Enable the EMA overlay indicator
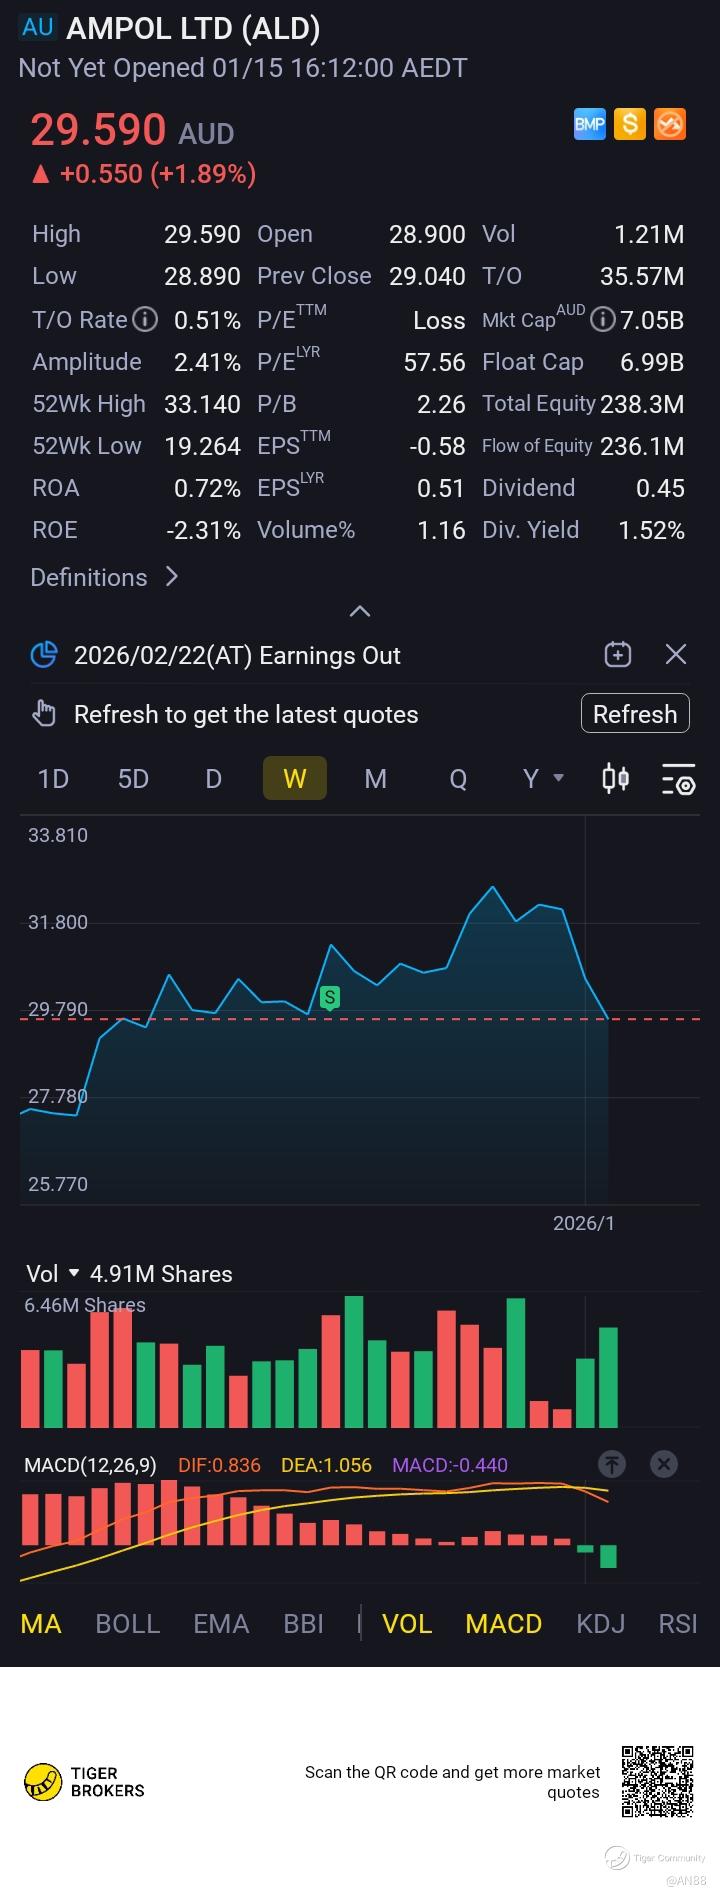 [x=221, y=1624]
